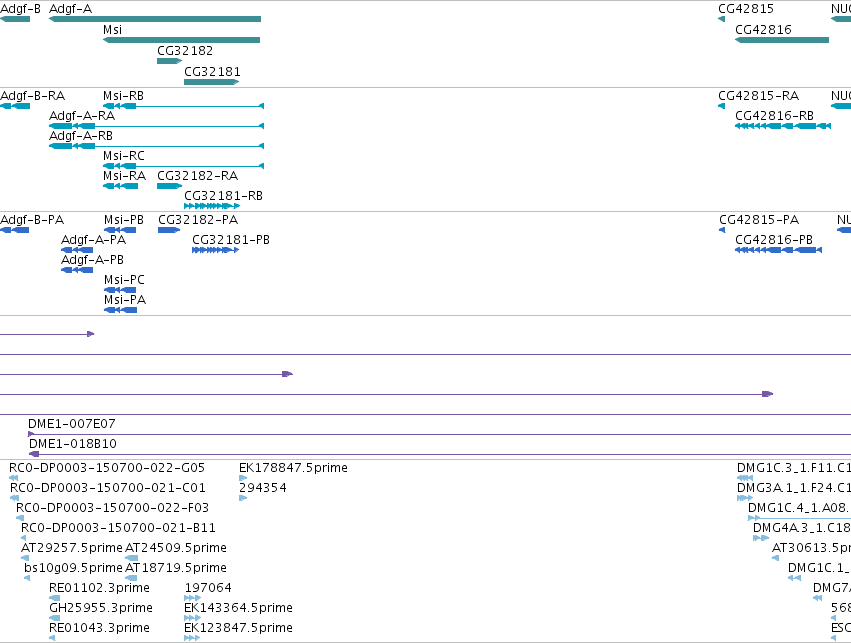
Task: Select the RE01043.3prime EST label
Action: pos(99,628)
